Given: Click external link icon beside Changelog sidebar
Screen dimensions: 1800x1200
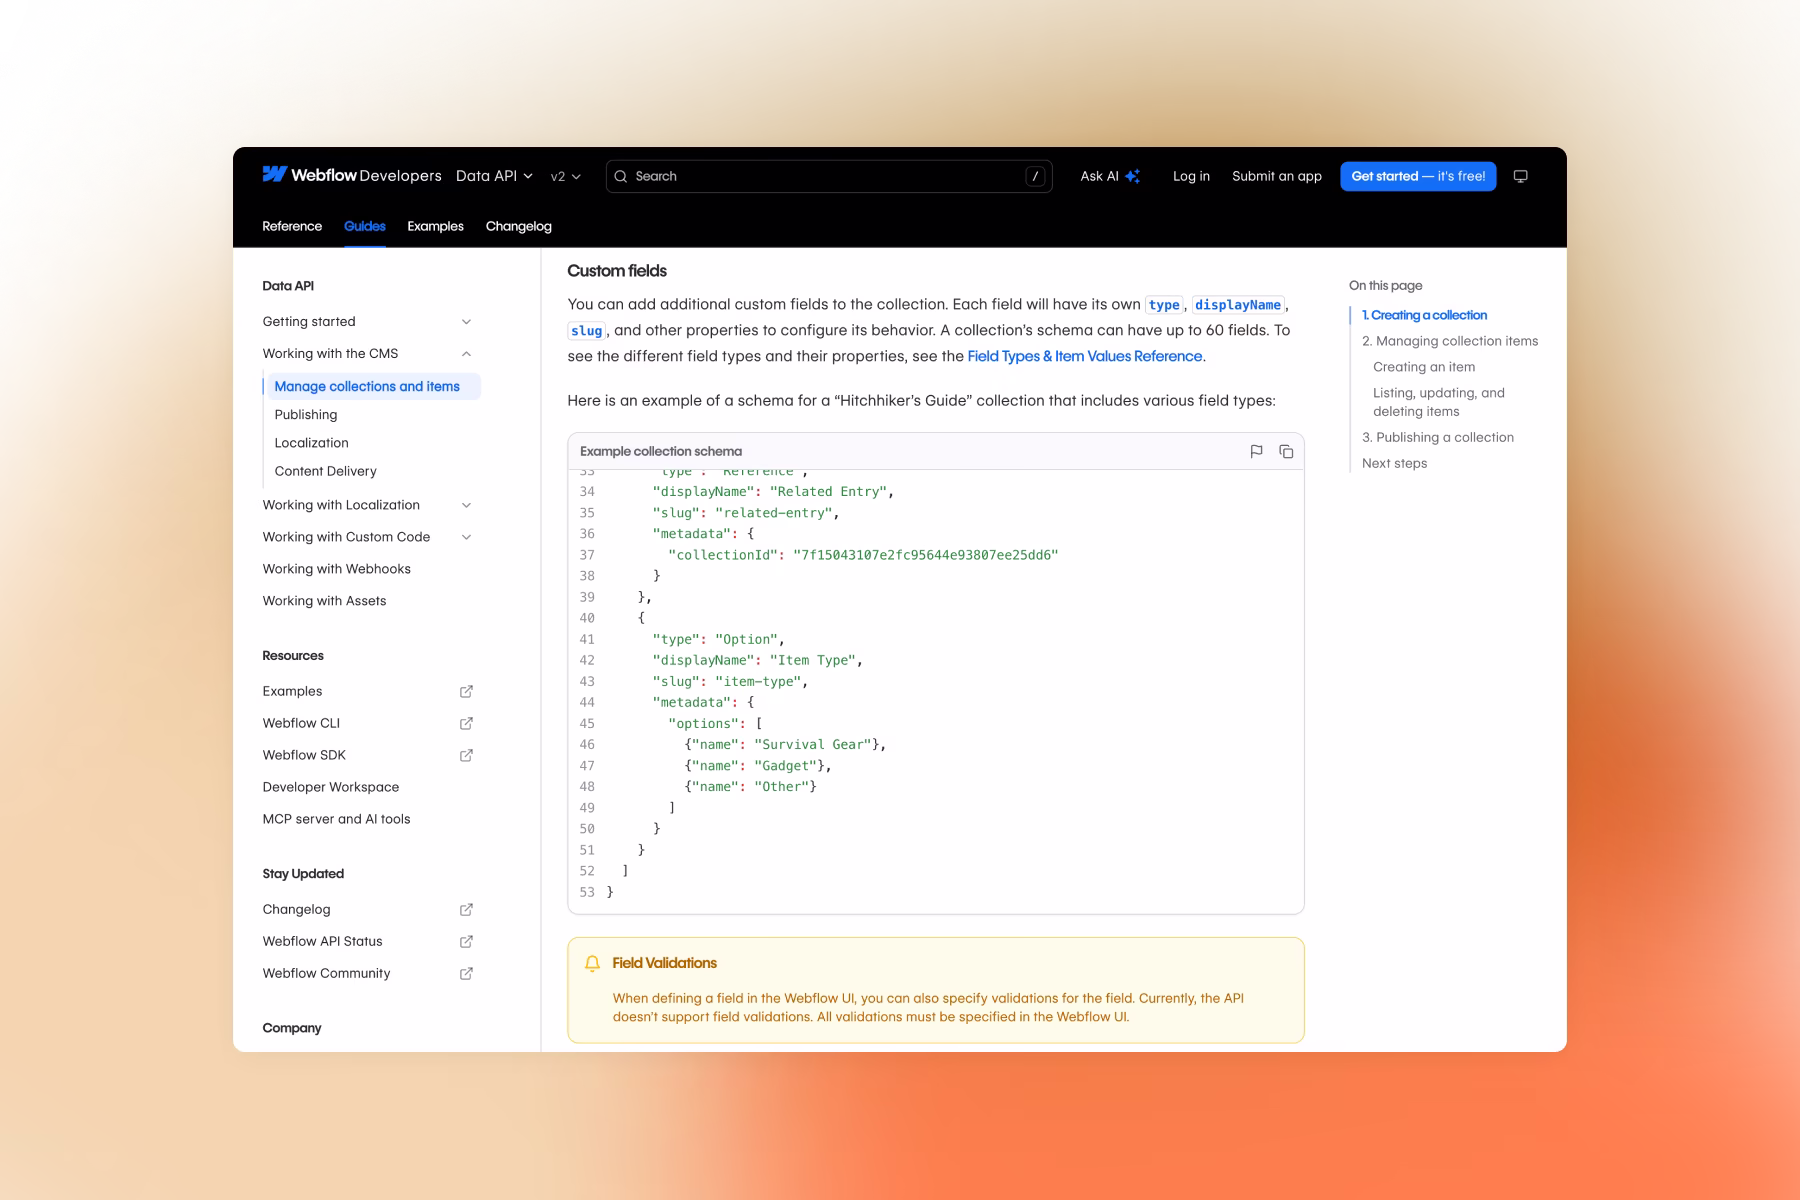Looking at the screenshot, I should pos(466,909).
